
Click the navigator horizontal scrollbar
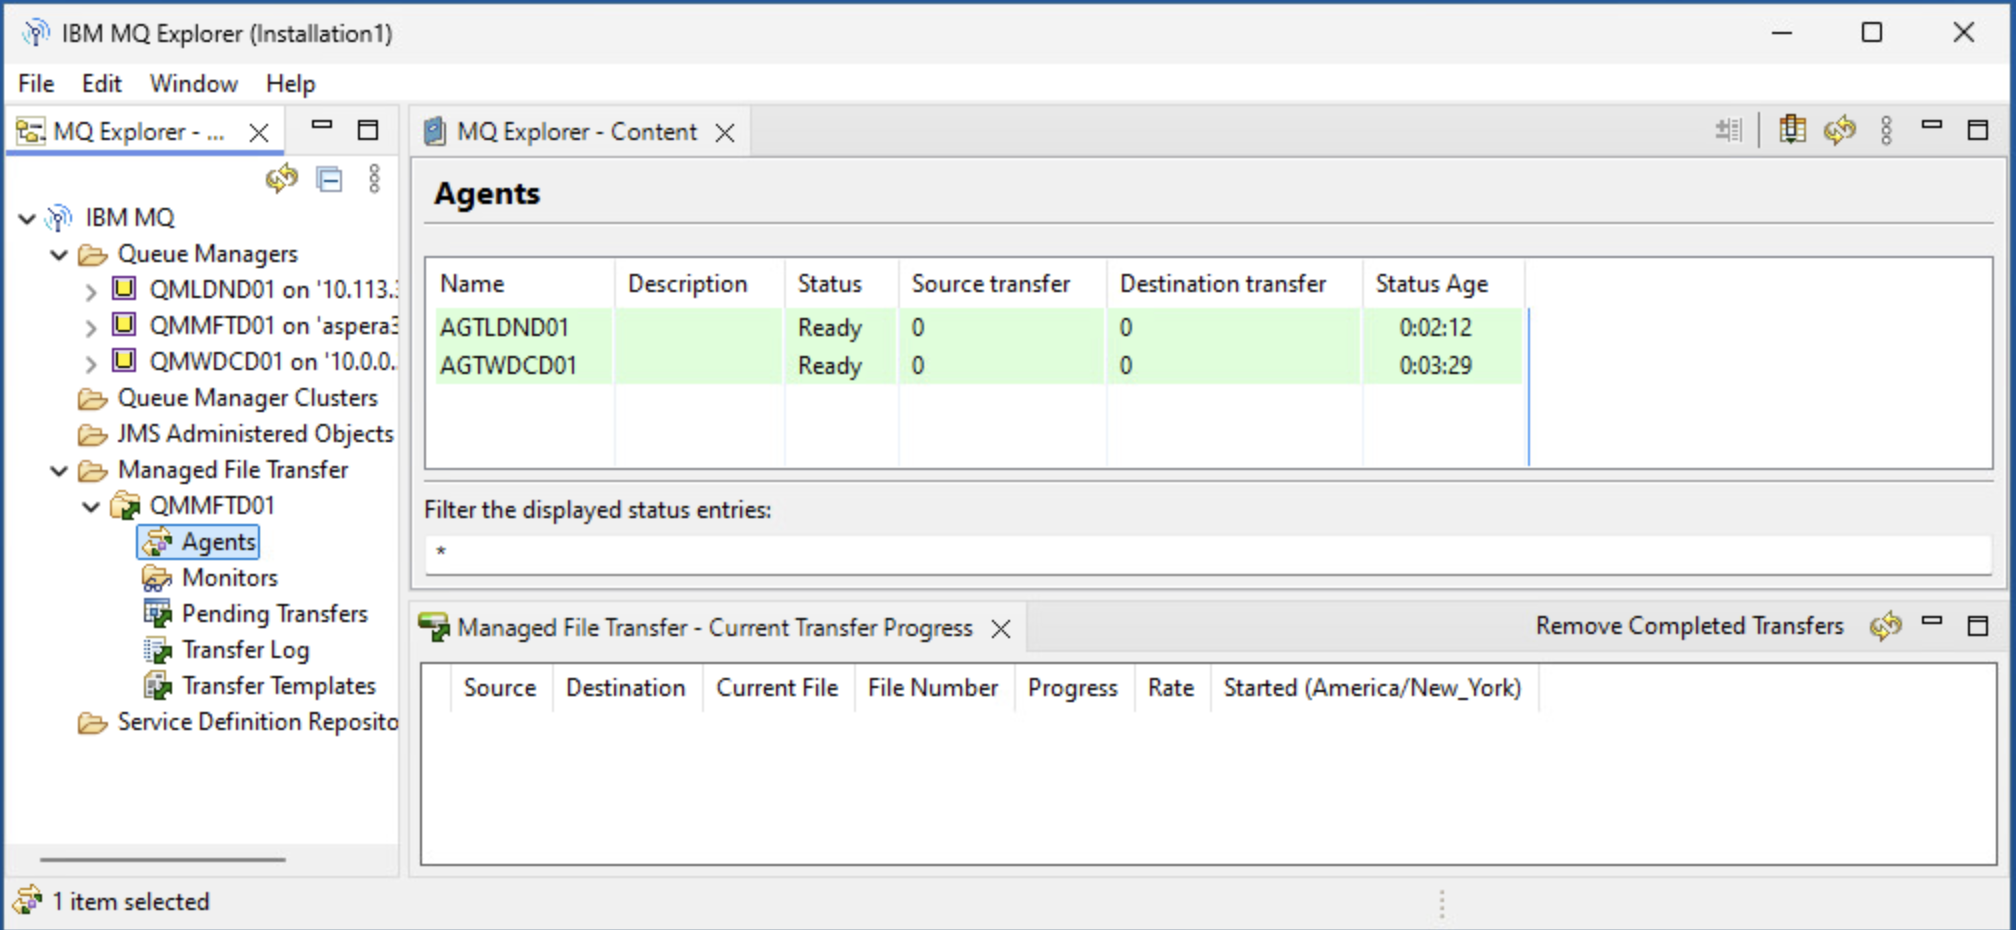[x=163, y=859]
